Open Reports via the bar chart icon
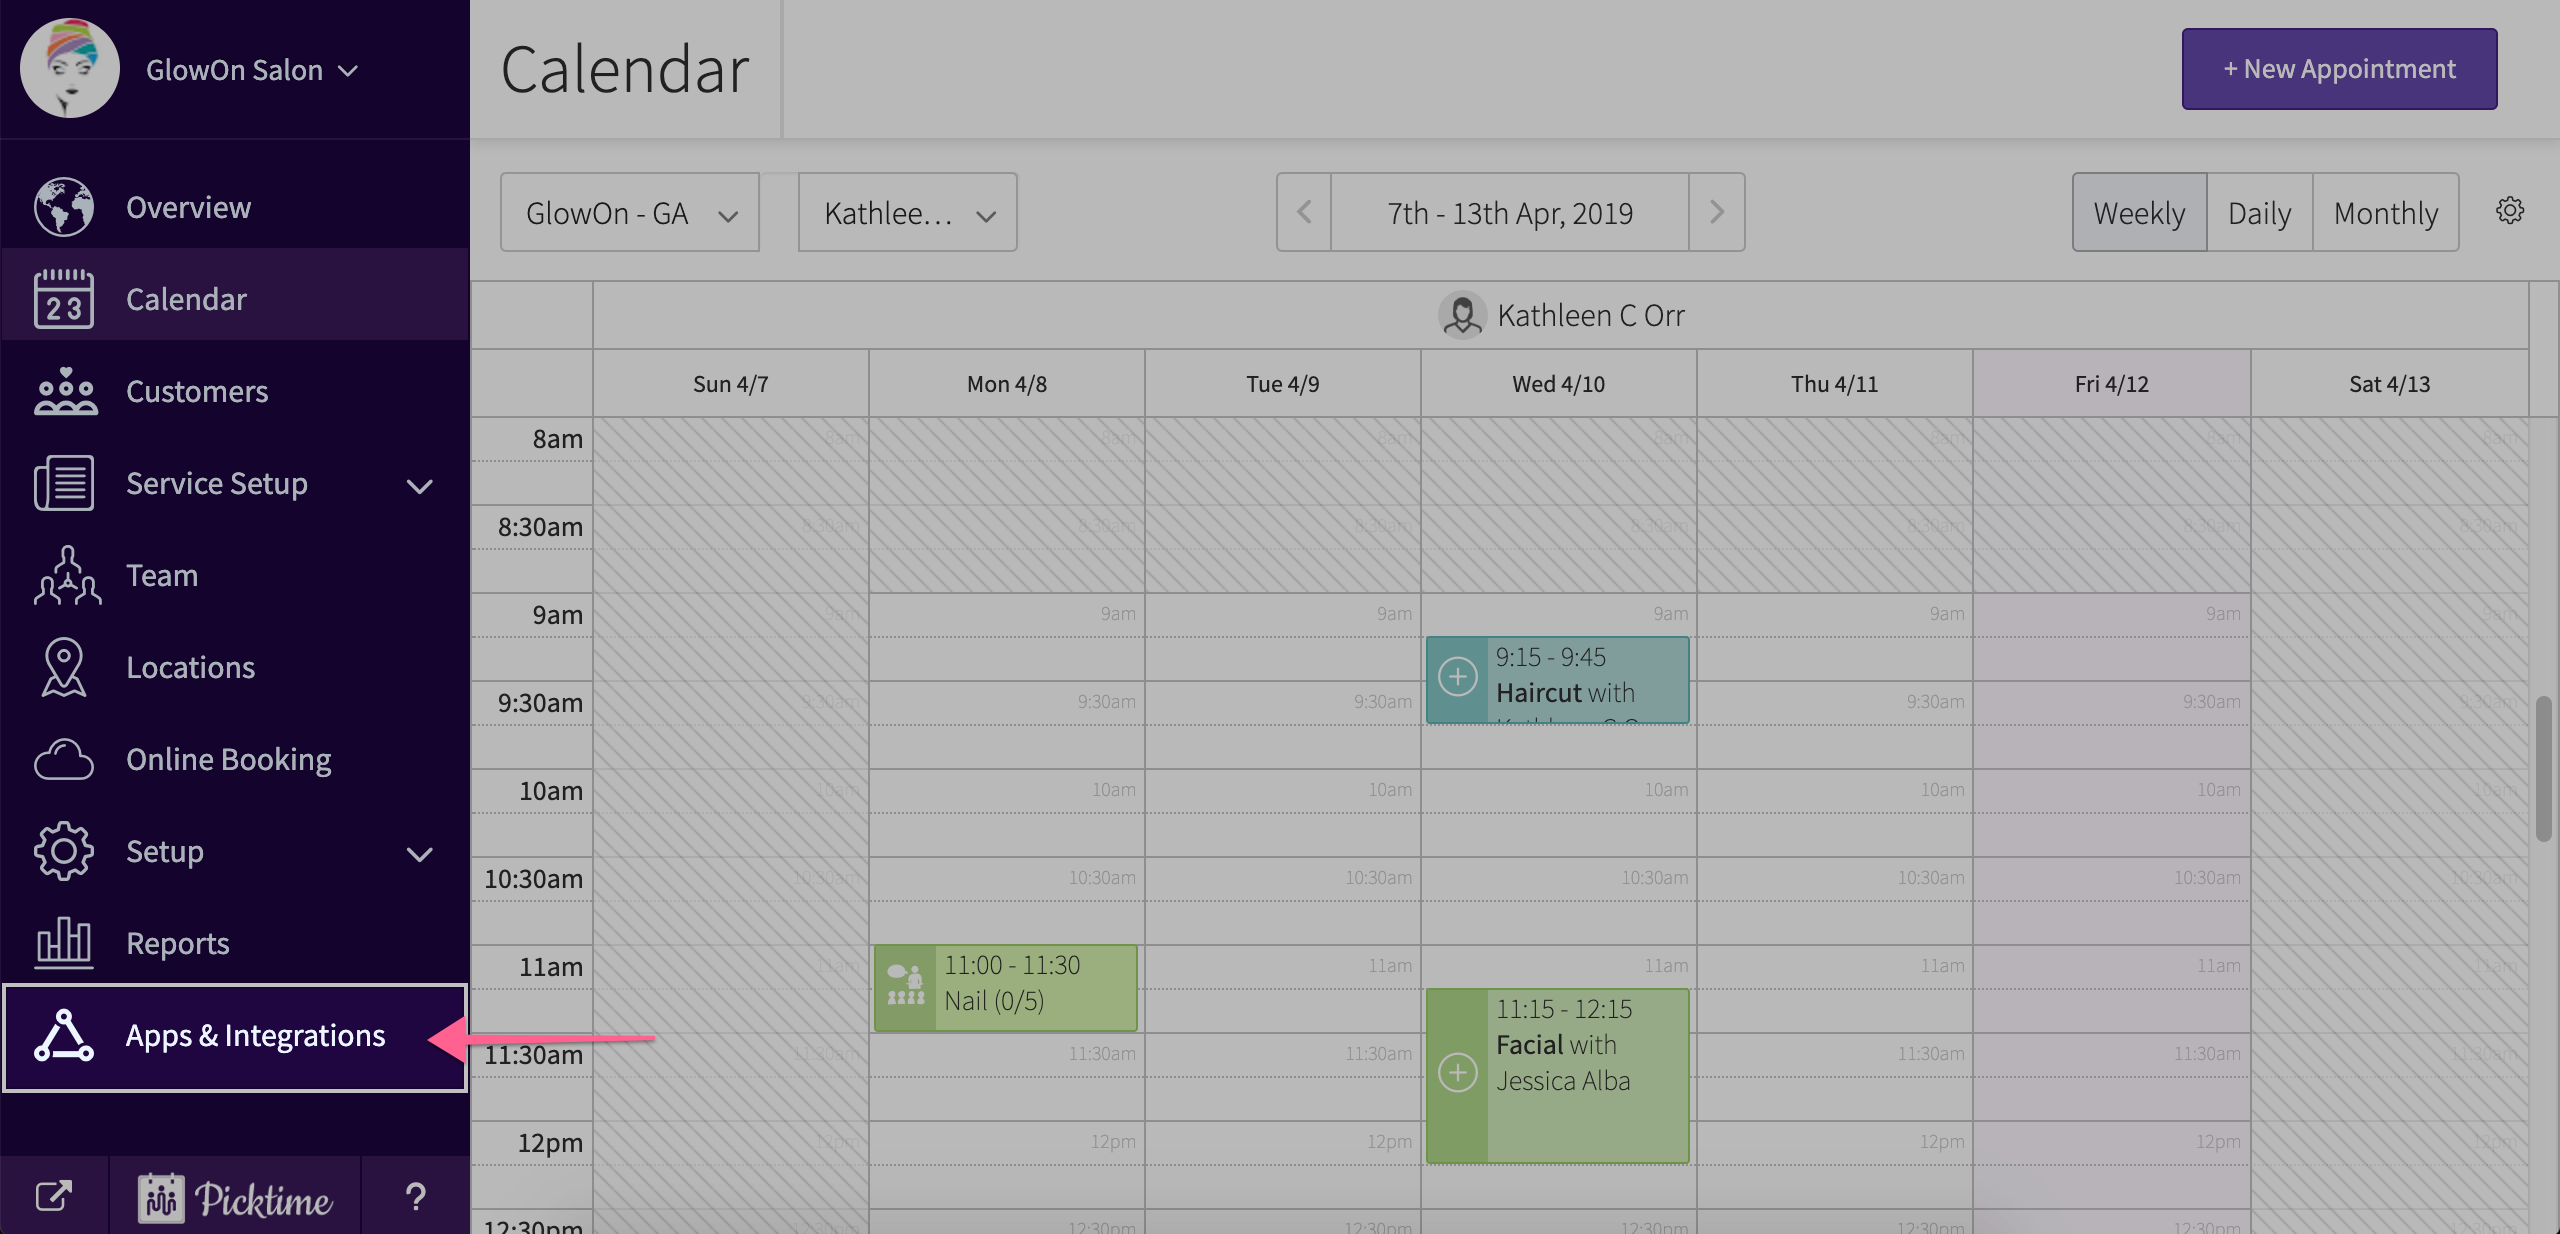This screenshot has height=1234, width=2560. click(x=64, y=943)
